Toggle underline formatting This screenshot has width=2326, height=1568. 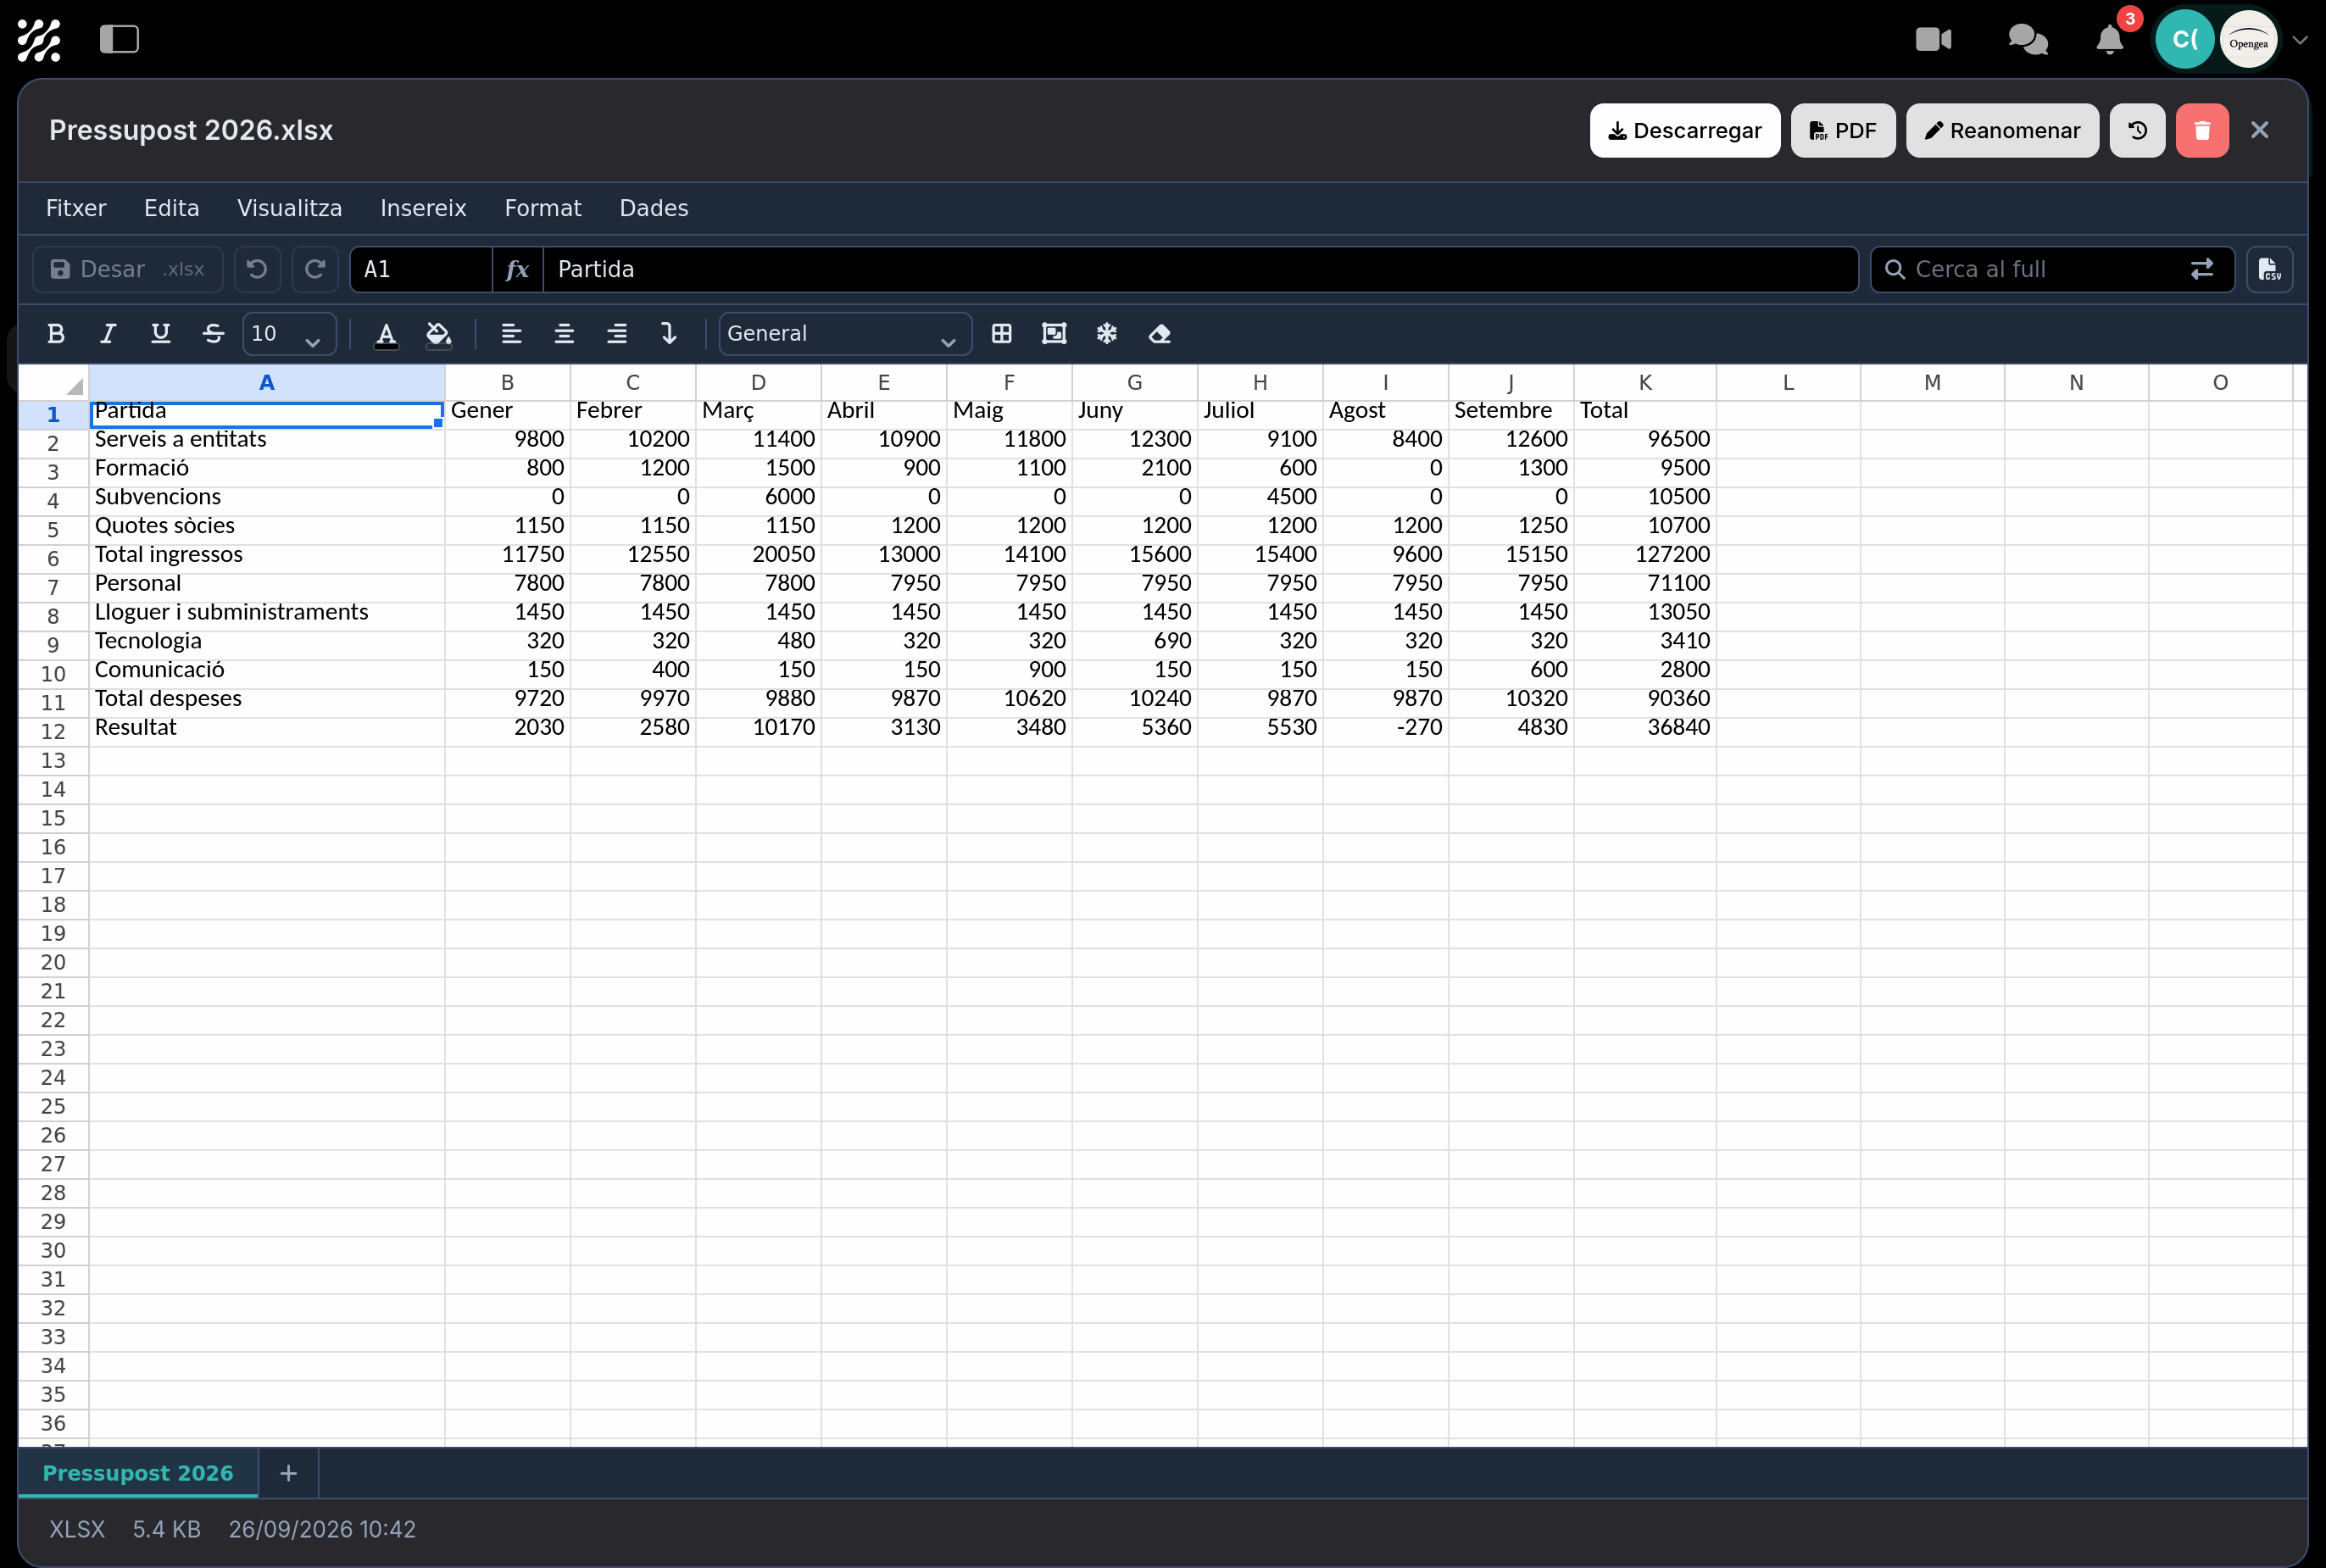coord(160,334)
